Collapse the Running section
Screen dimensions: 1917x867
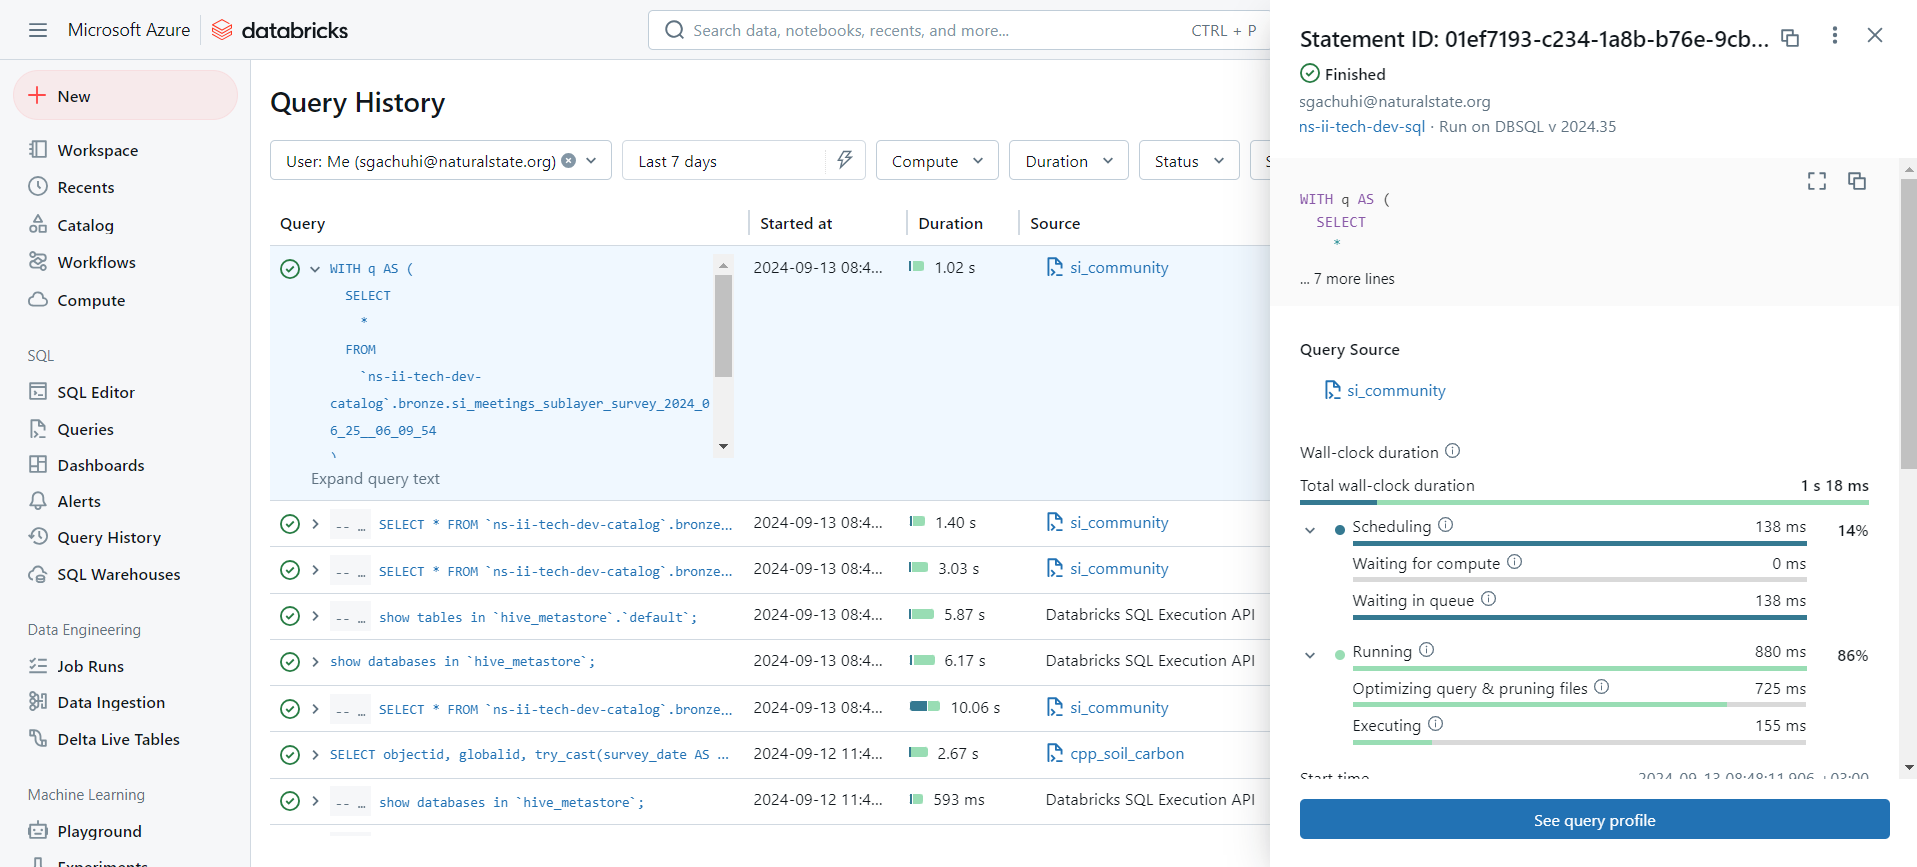point(1310,655)
